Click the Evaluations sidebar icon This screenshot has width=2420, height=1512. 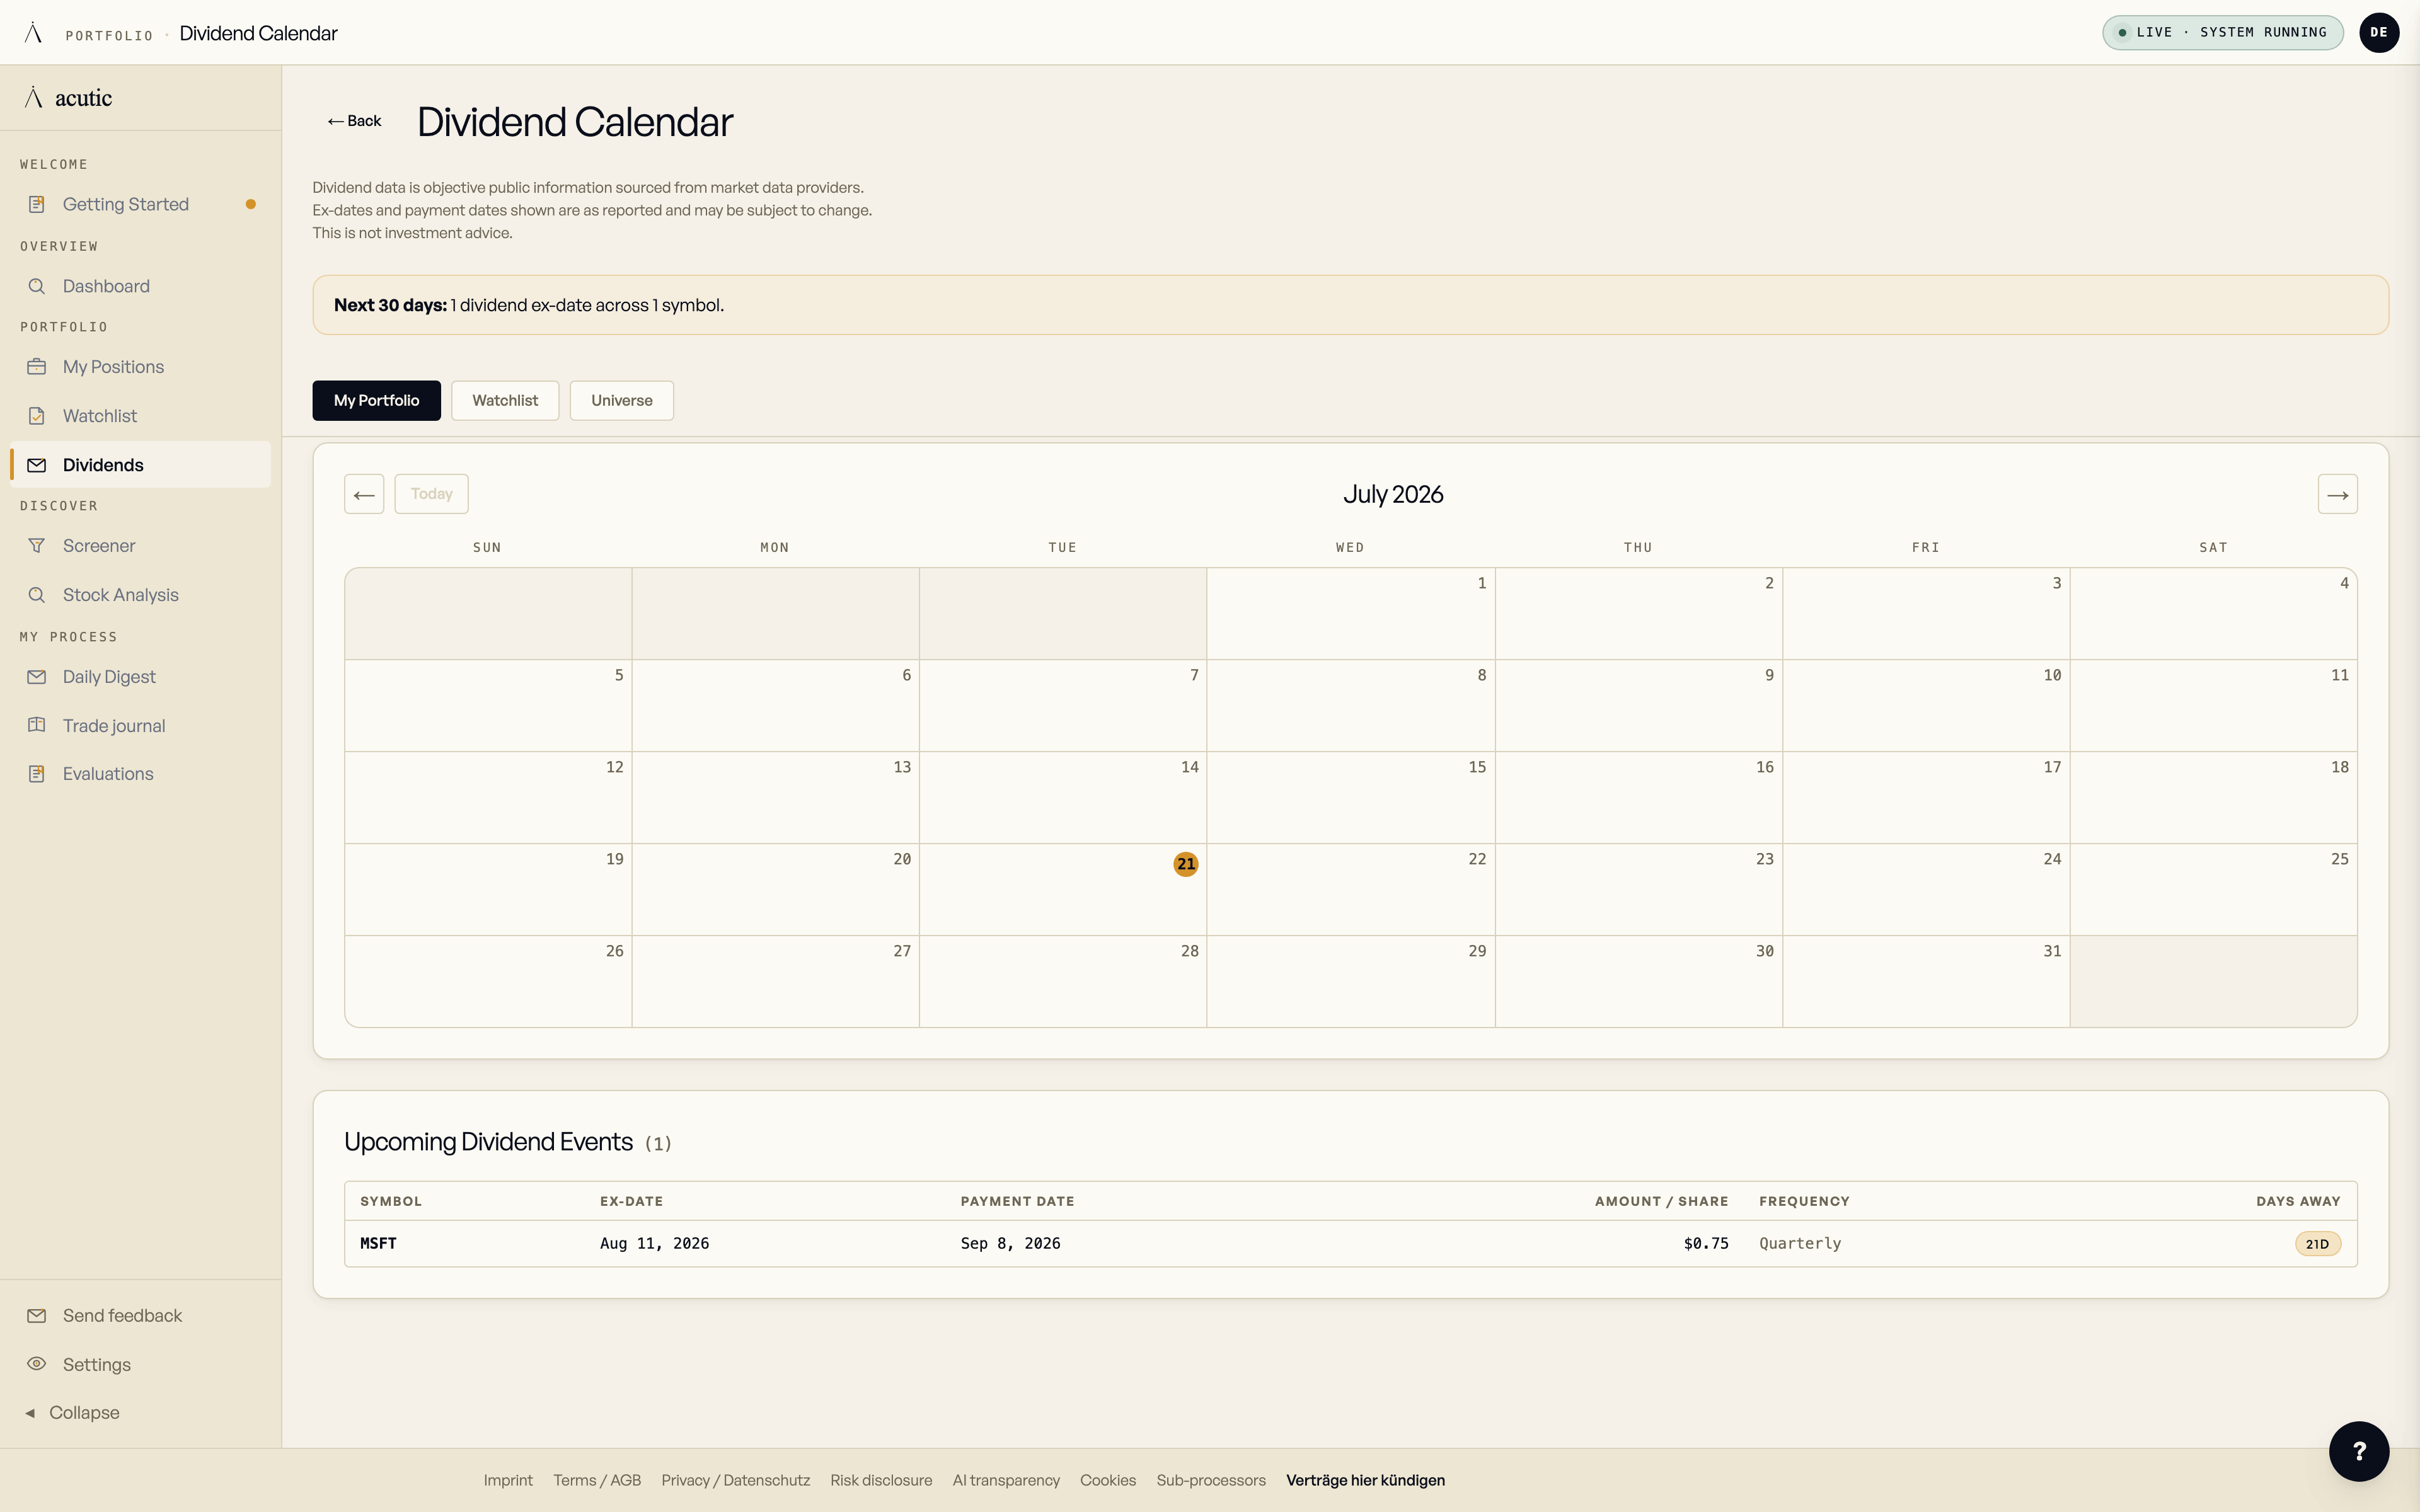tap(37, 774)
